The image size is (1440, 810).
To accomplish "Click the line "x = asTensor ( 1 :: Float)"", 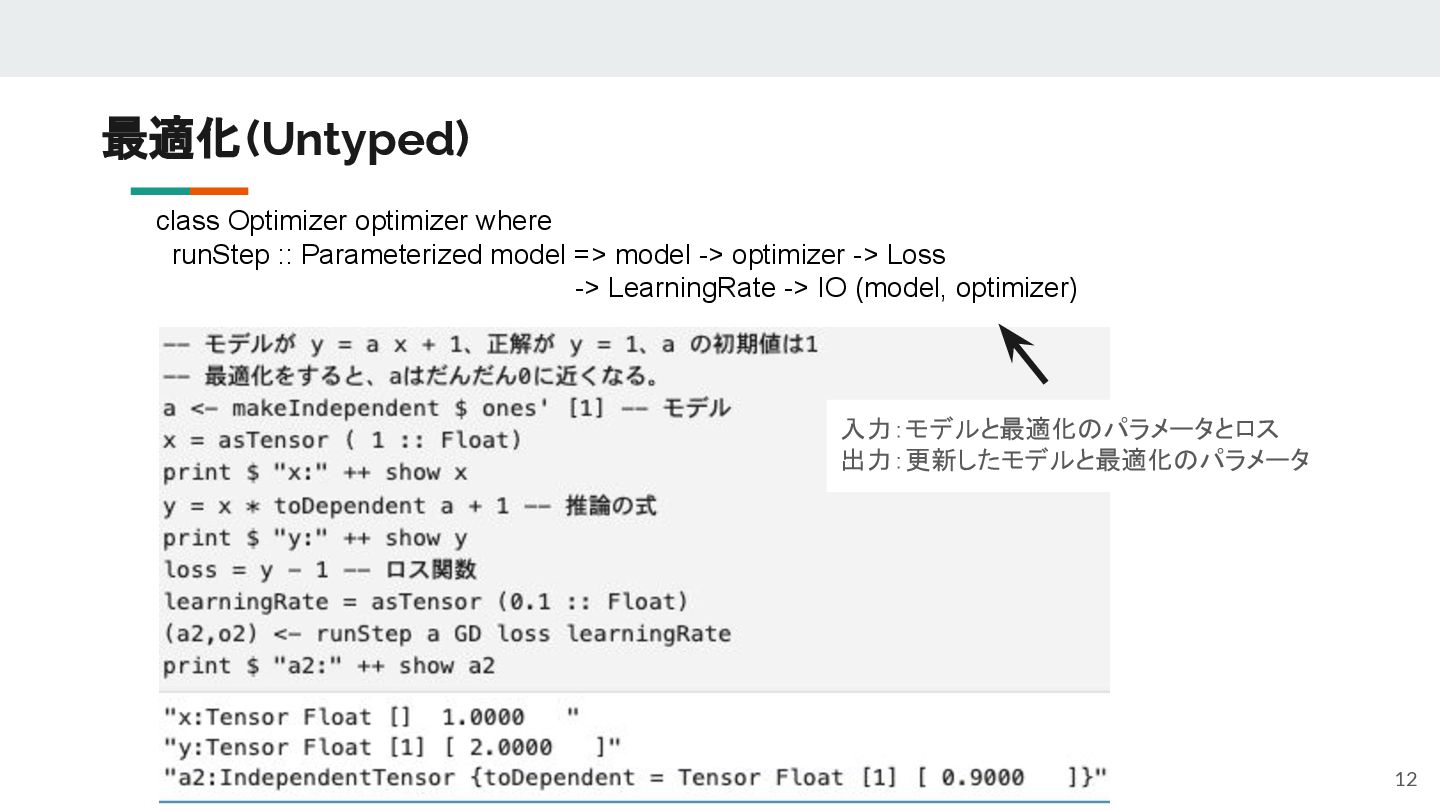I will [342, 441].
